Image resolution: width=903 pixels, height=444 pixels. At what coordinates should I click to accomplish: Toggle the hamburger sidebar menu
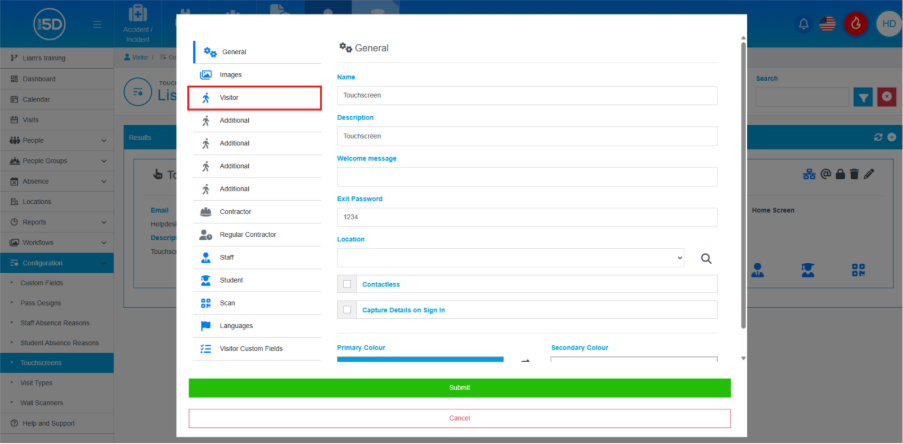coord(97,24)
